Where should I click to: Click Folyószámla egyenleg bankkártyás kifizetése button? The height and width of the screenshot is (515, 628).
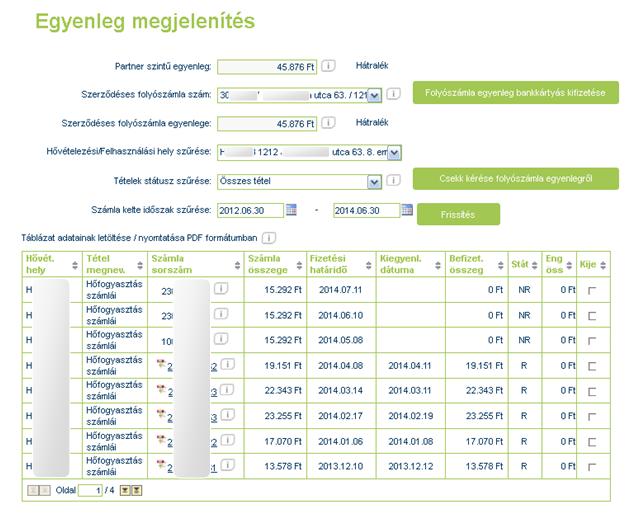click(515, 93)
